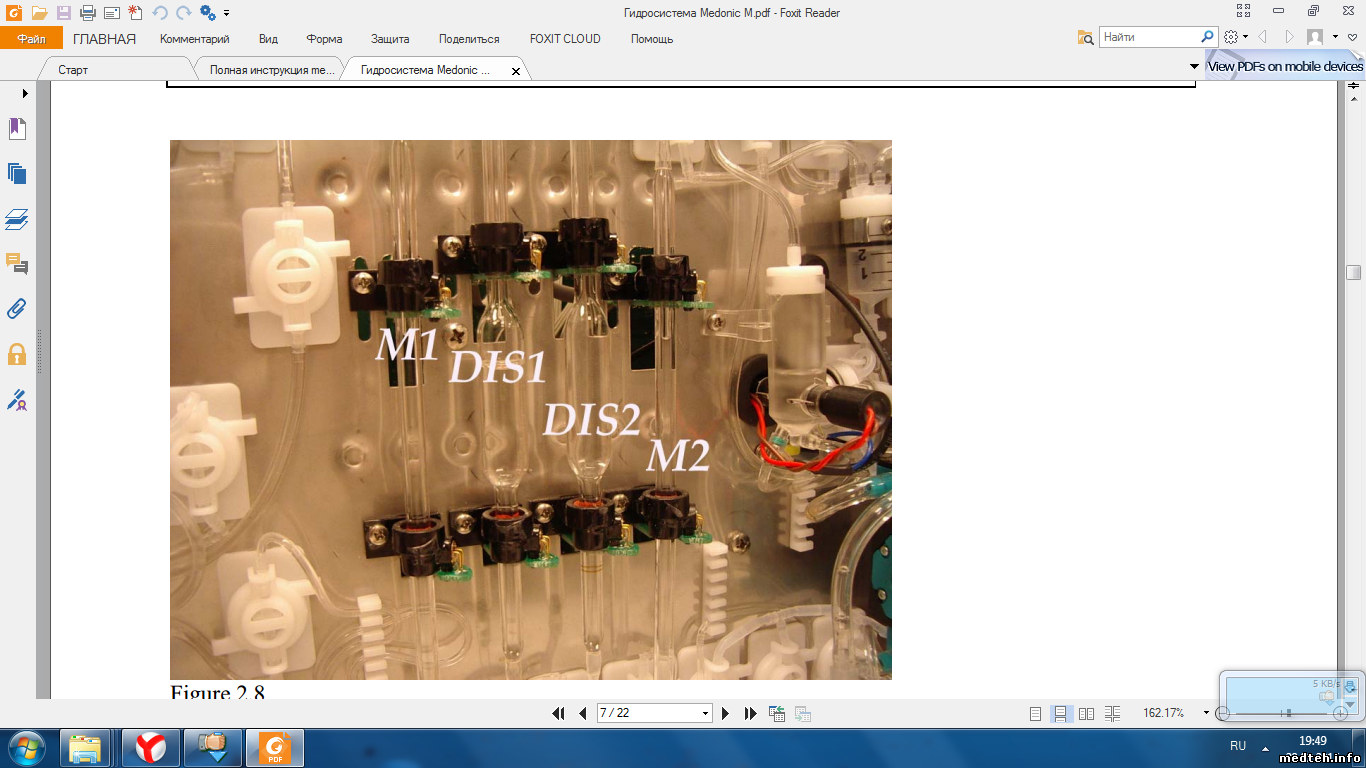This screenshot has width=1366, height=768.
Task: Go to the last page
Action: click(x=751, y=714)
